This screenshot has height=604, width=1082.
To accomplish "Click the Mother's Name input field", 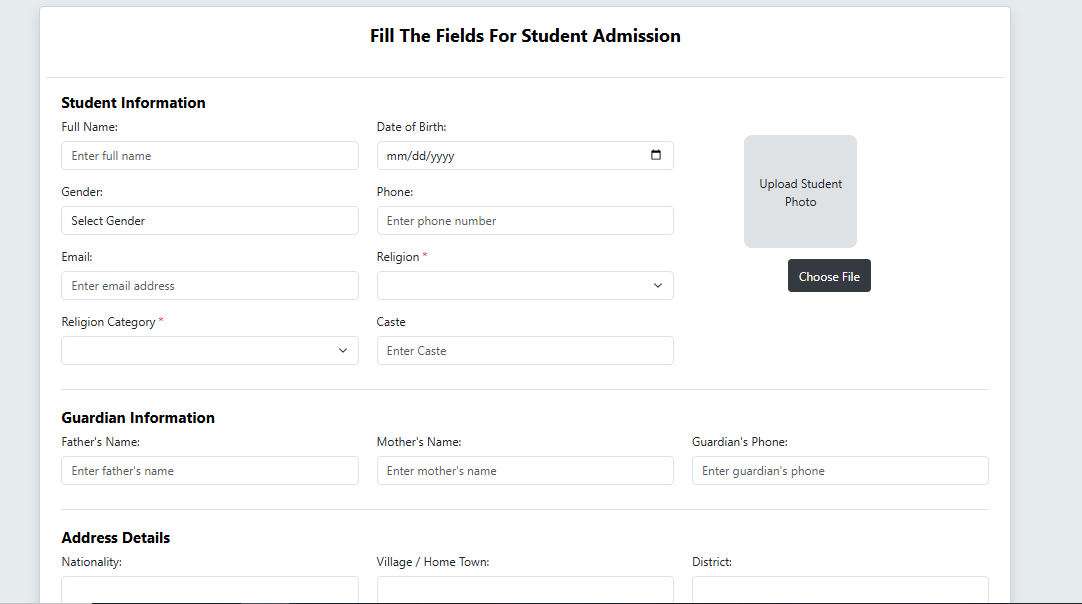I will click(525, 471).
